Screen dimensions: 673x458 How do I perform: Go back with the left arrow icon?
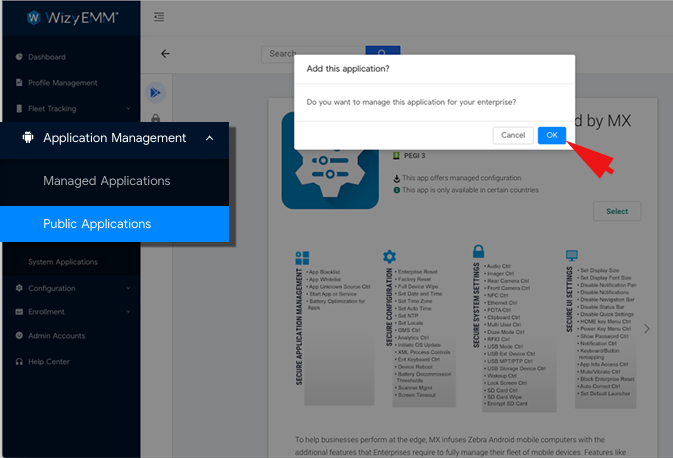tap(165, 54)
